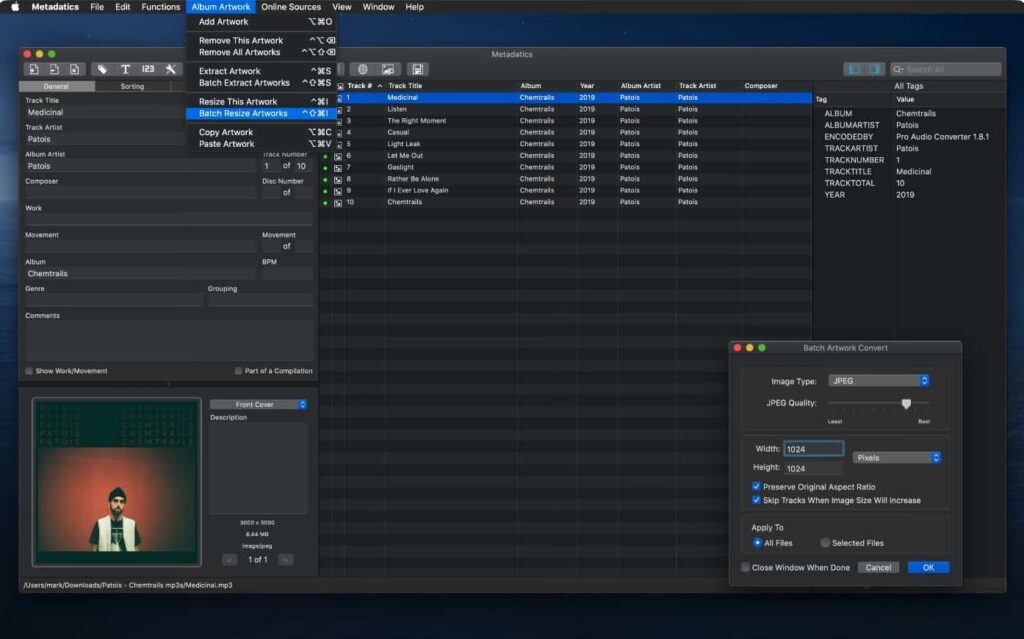1024x639 pixels.
Task: Open the tag editing panel via tag icon
Action: [103, 70]
